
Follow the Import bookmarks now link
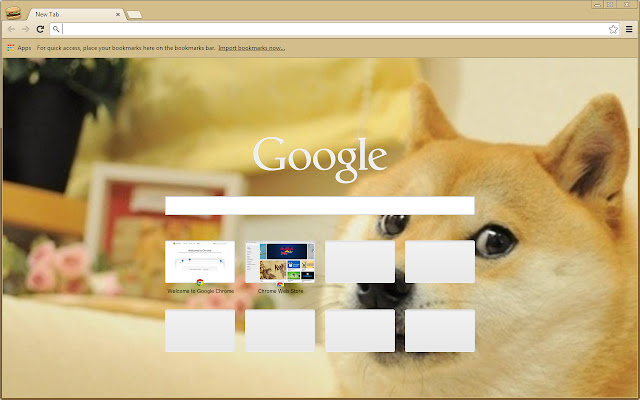[x=251, y=48]
